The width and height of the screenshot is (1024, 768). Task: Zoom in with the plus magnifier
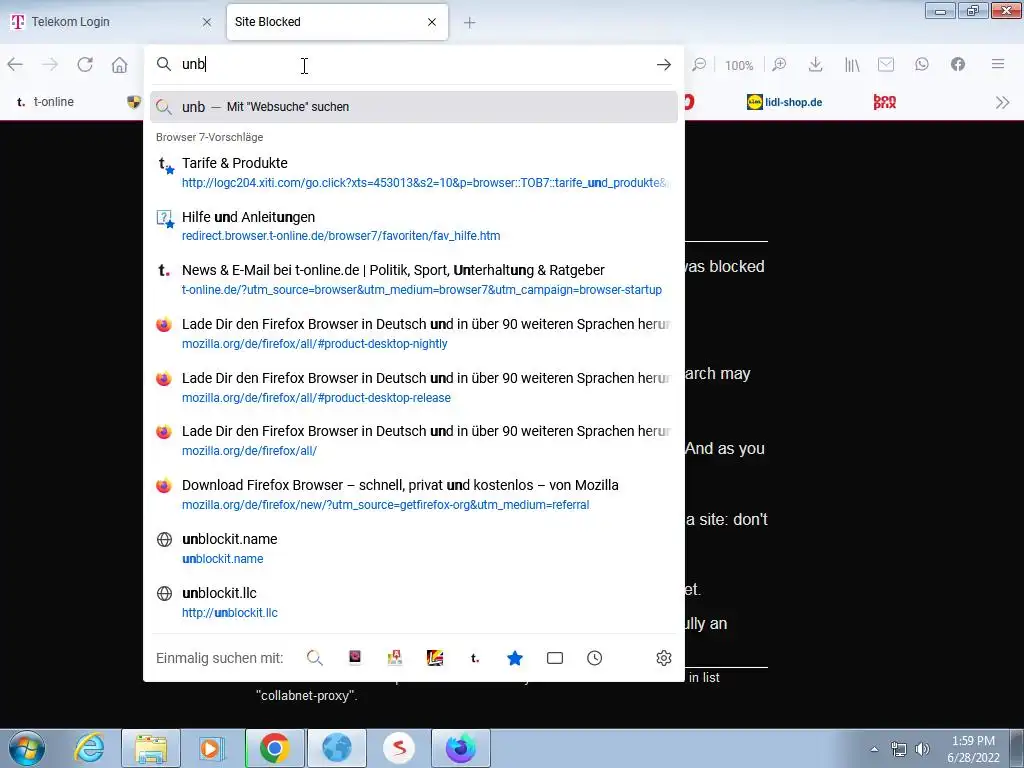tap(779, 64)
